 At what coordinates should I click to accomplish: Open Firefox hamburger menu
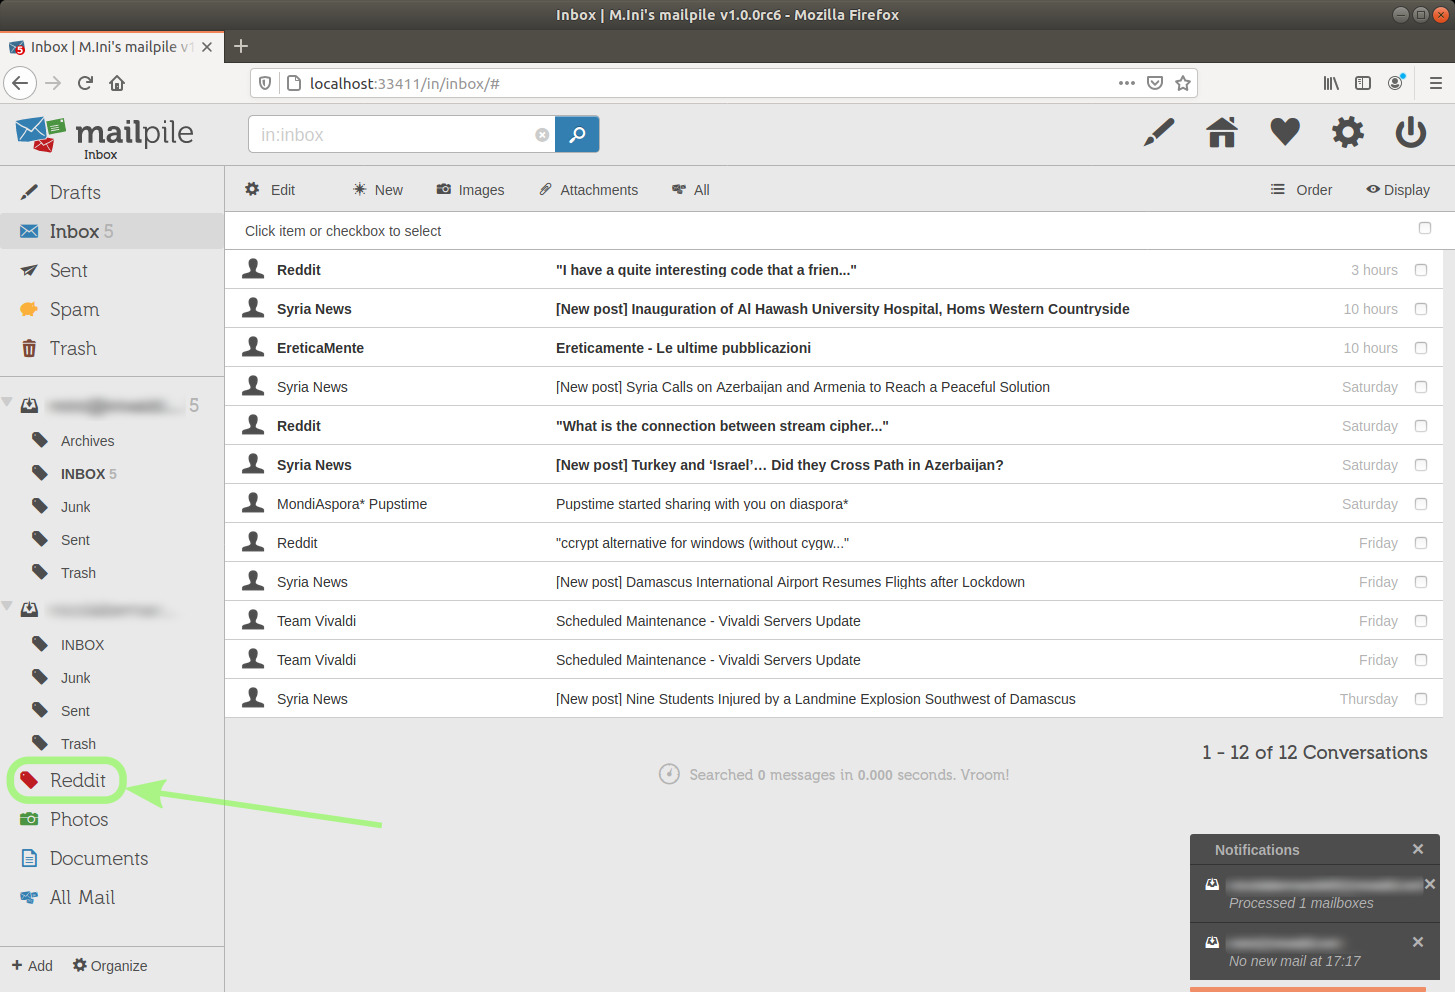(1436, 83)
